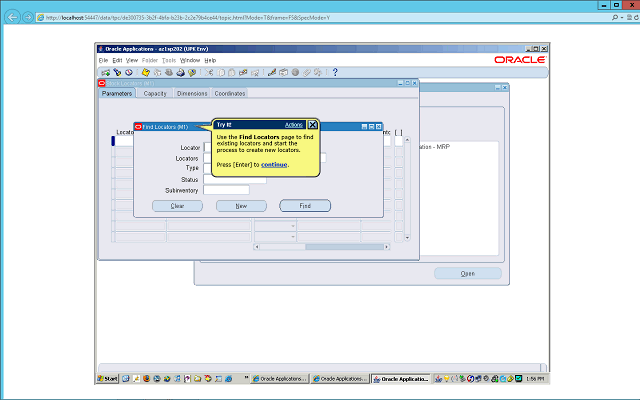
Task: Switch to the Coordinates tab
Action: tap(230, 93)
